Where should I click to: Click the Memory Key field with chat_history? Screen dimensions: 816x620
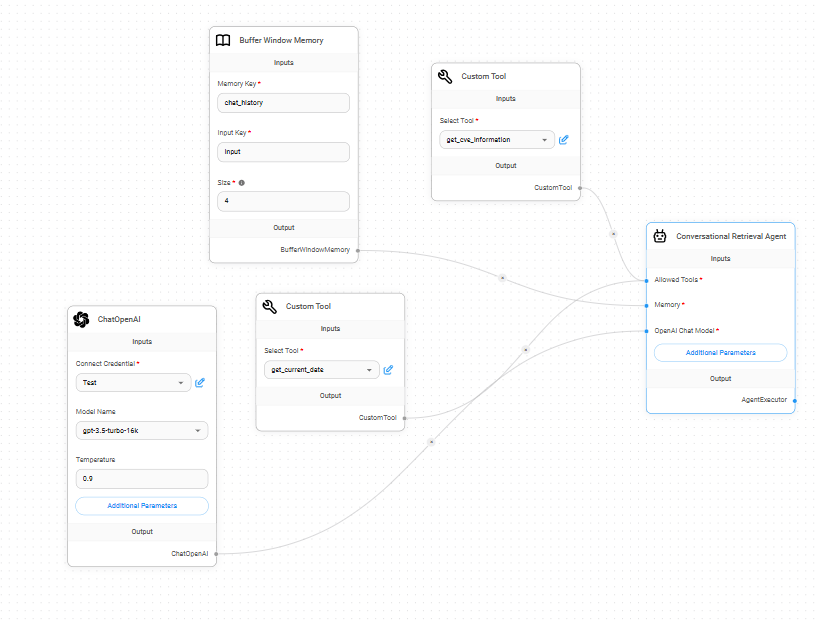tap(283, 103)
